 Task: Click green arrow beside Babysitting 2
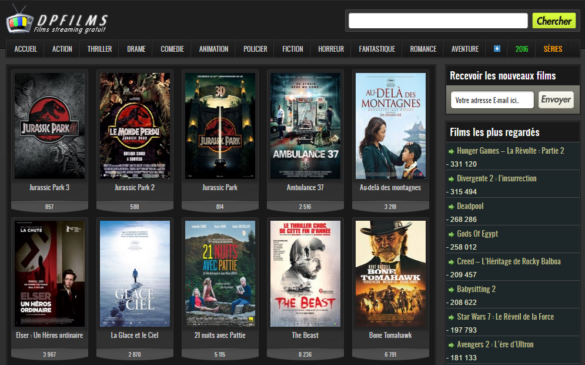[x=451, y=290]
